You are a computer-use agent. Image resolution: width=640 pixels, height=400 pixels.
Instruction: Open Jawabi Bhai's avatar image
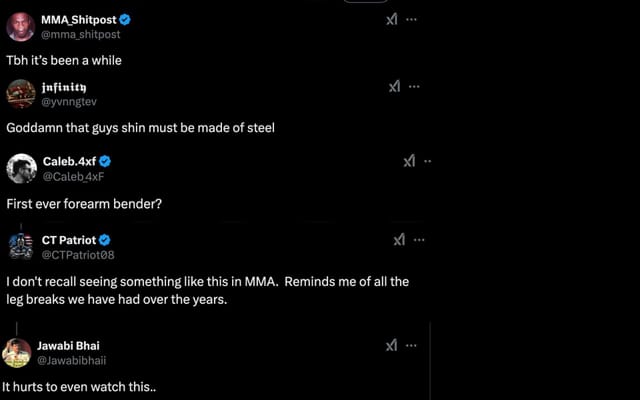(x=17, y=353)
